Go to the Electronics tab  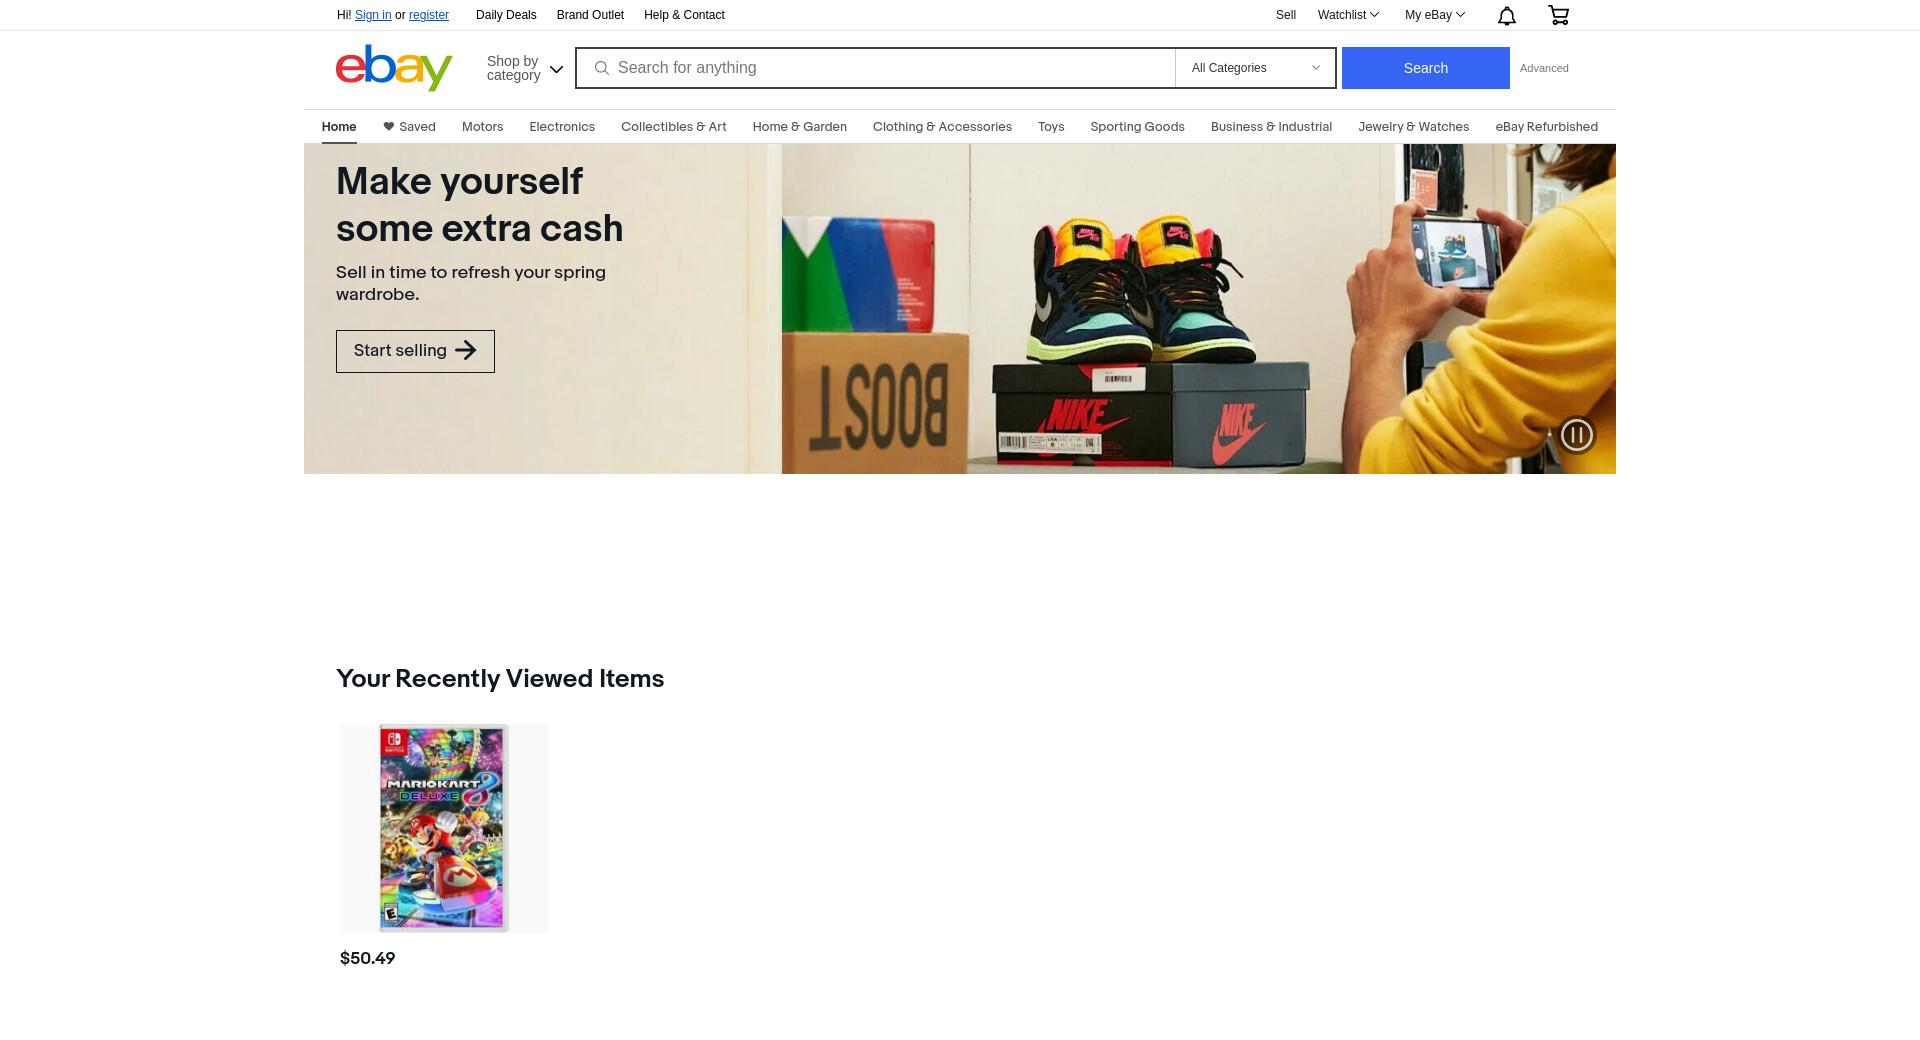[x=562, y=127]
